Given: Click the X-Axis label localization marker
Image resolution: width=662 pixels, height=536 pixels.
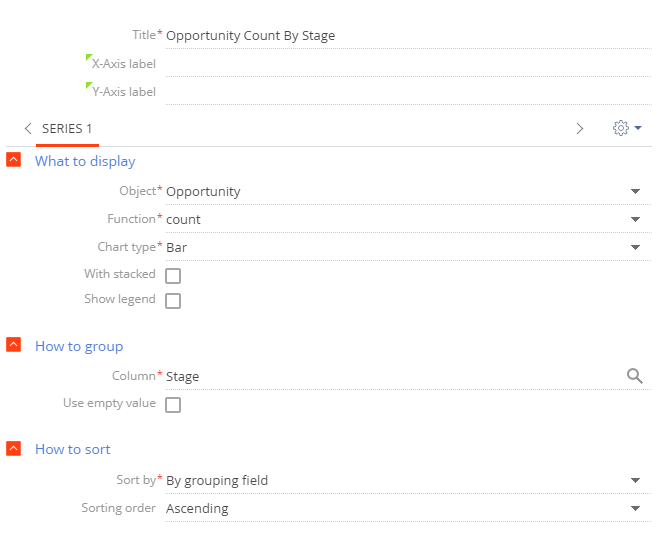Looking at the screenshot, I should tap(89, 57).
